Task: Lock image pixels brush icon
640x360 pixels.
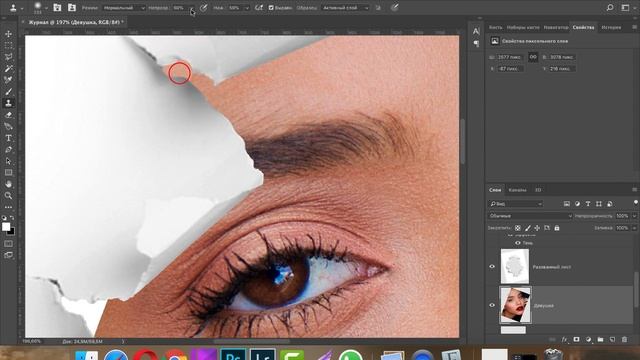Action: click(528, 228)
